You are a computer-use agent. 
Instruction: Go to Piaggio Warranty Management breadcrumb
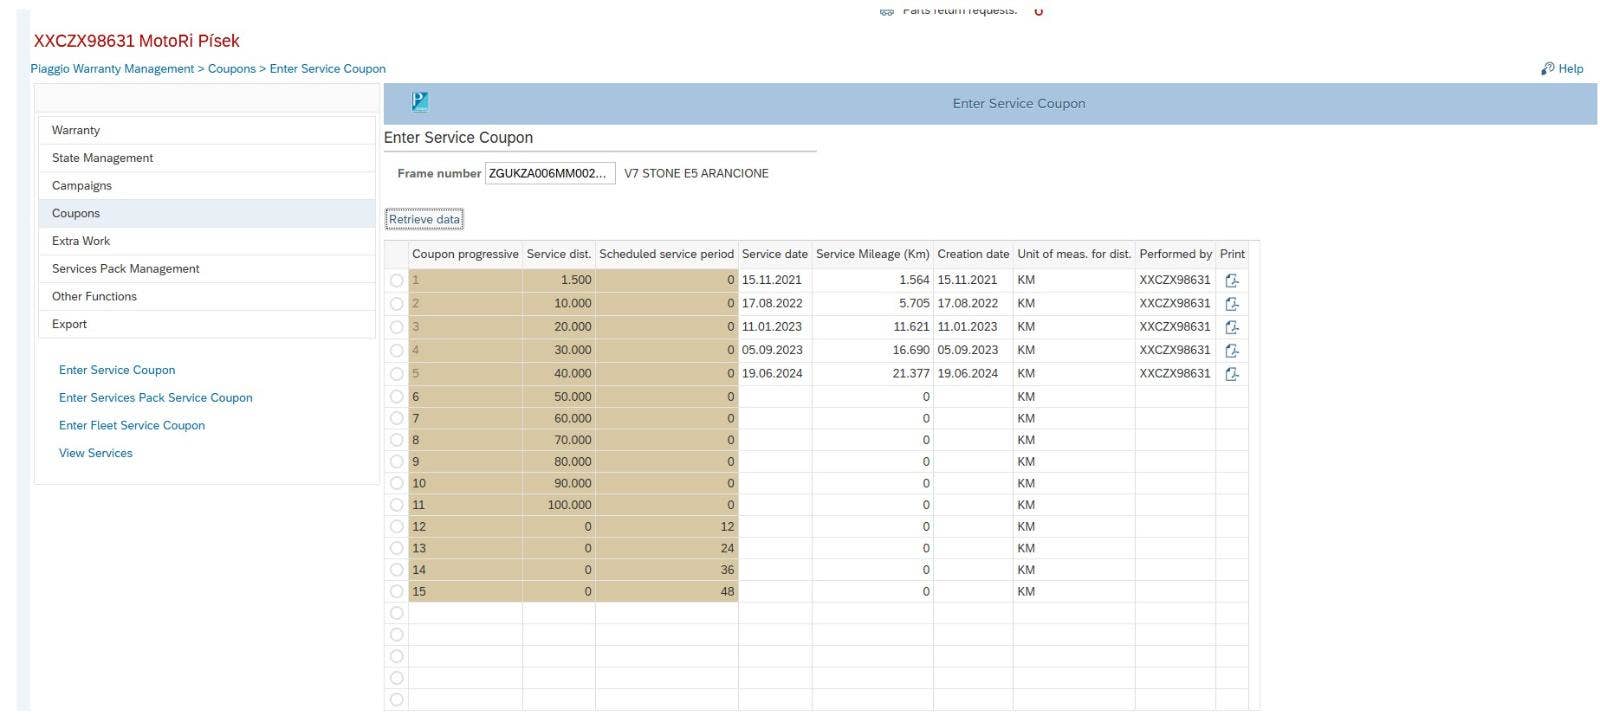112,69
